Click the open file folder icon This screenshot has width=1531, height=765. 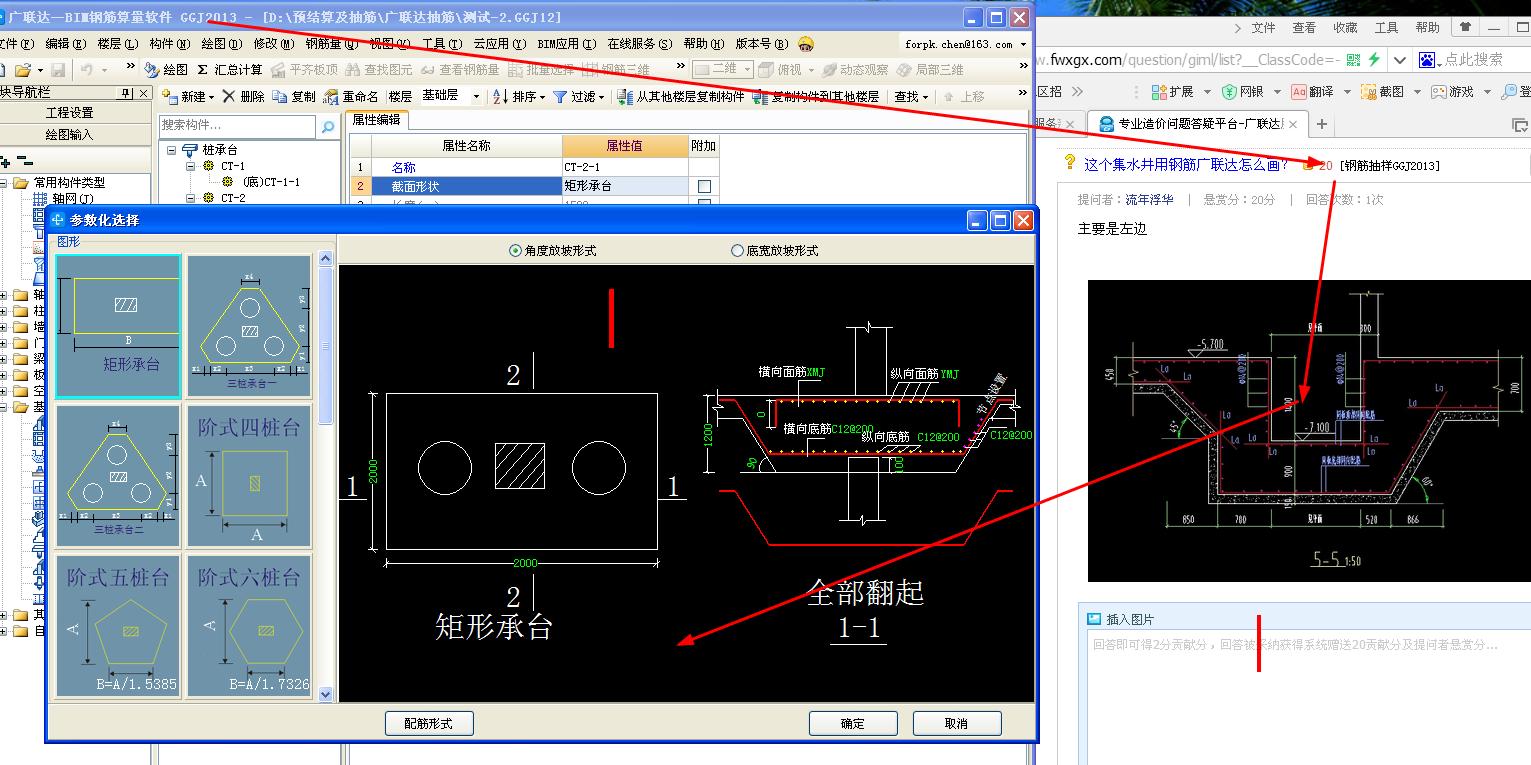23,70
